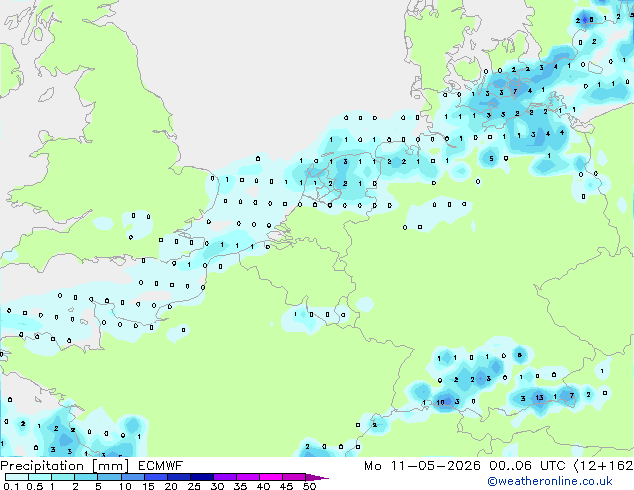Open the weatheronline.co.uk copyright link
The image size is (634, 490).
(550, 481)
